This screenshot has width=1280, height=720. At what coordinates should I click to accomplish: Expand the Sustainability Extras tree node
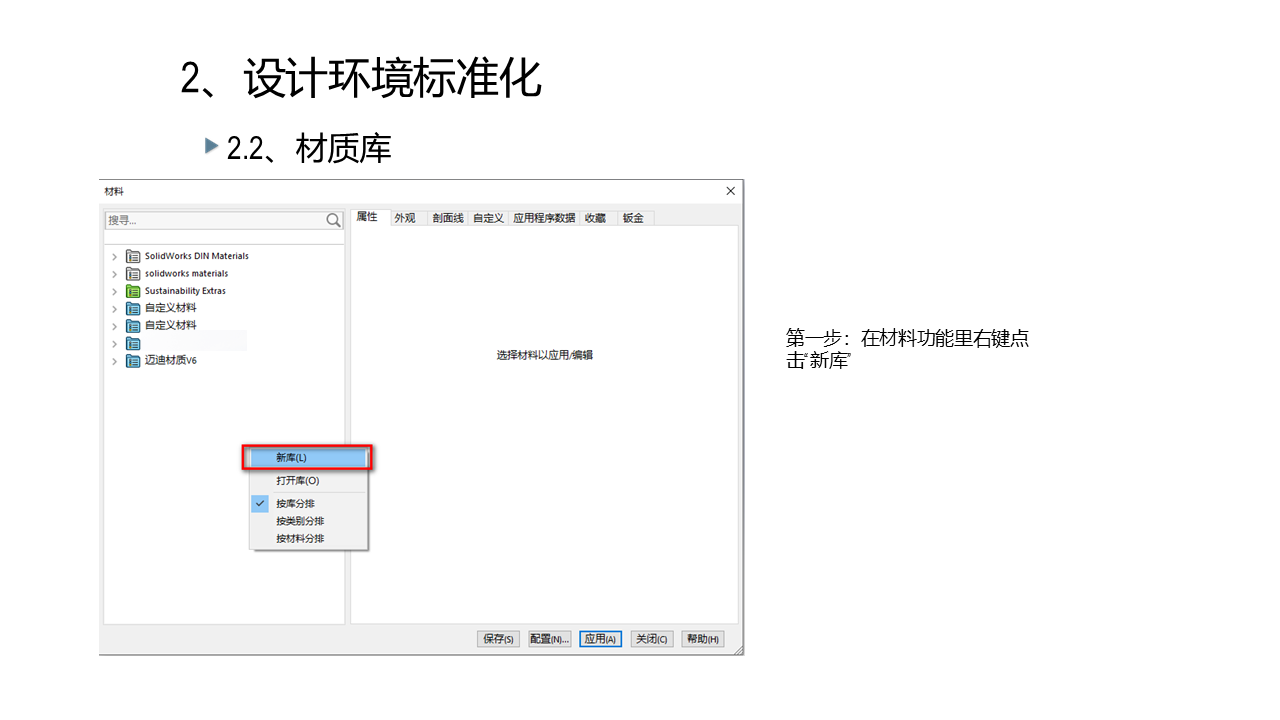[x=114, y=292]
